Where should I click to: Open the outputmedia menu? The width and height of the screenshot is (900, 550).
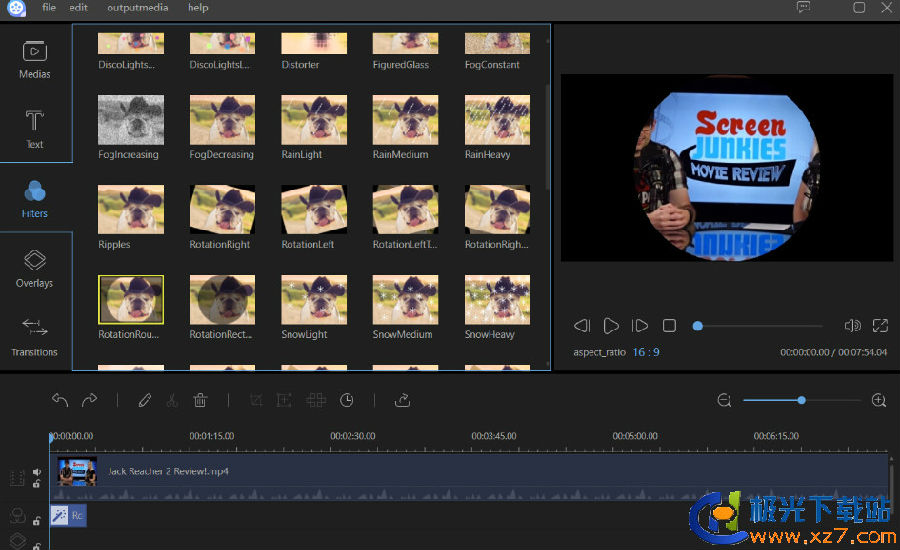tap(138, 7)
